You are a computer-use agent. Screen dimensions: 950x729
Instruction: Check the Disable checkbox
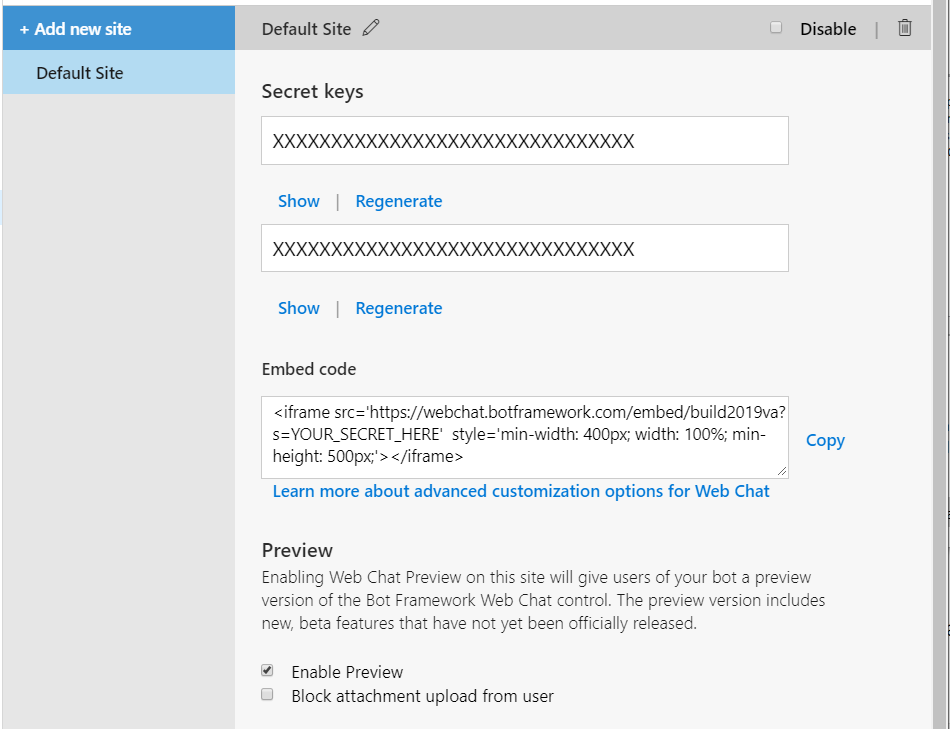tap(776, 28)
